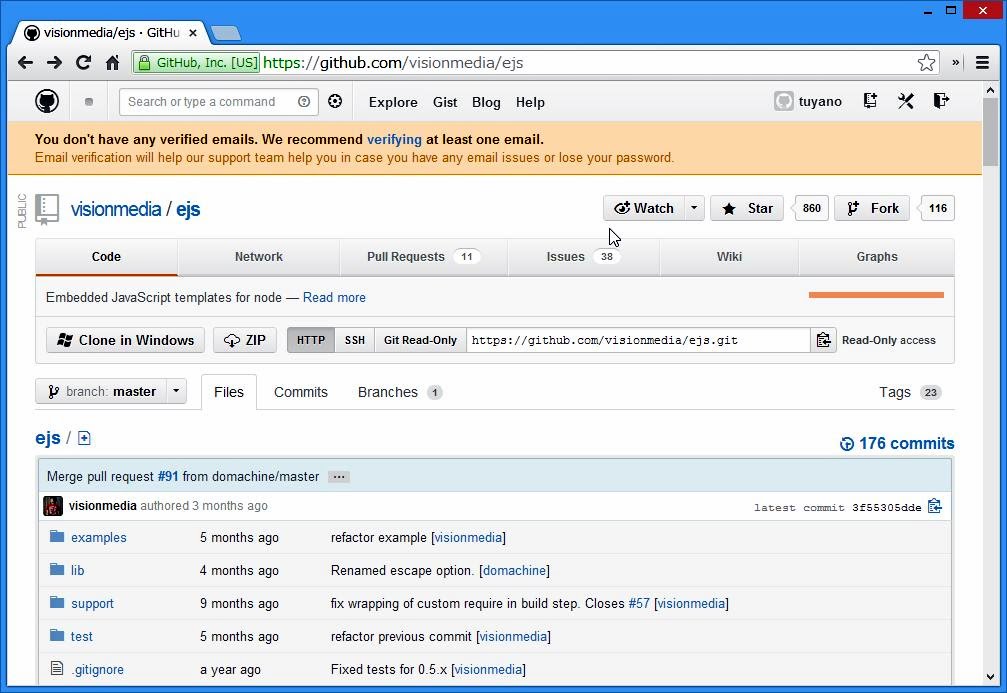Click the GitHub Octocat logo icon
The height and width of the screenshot is (693, 1007).
click(47, 101)
